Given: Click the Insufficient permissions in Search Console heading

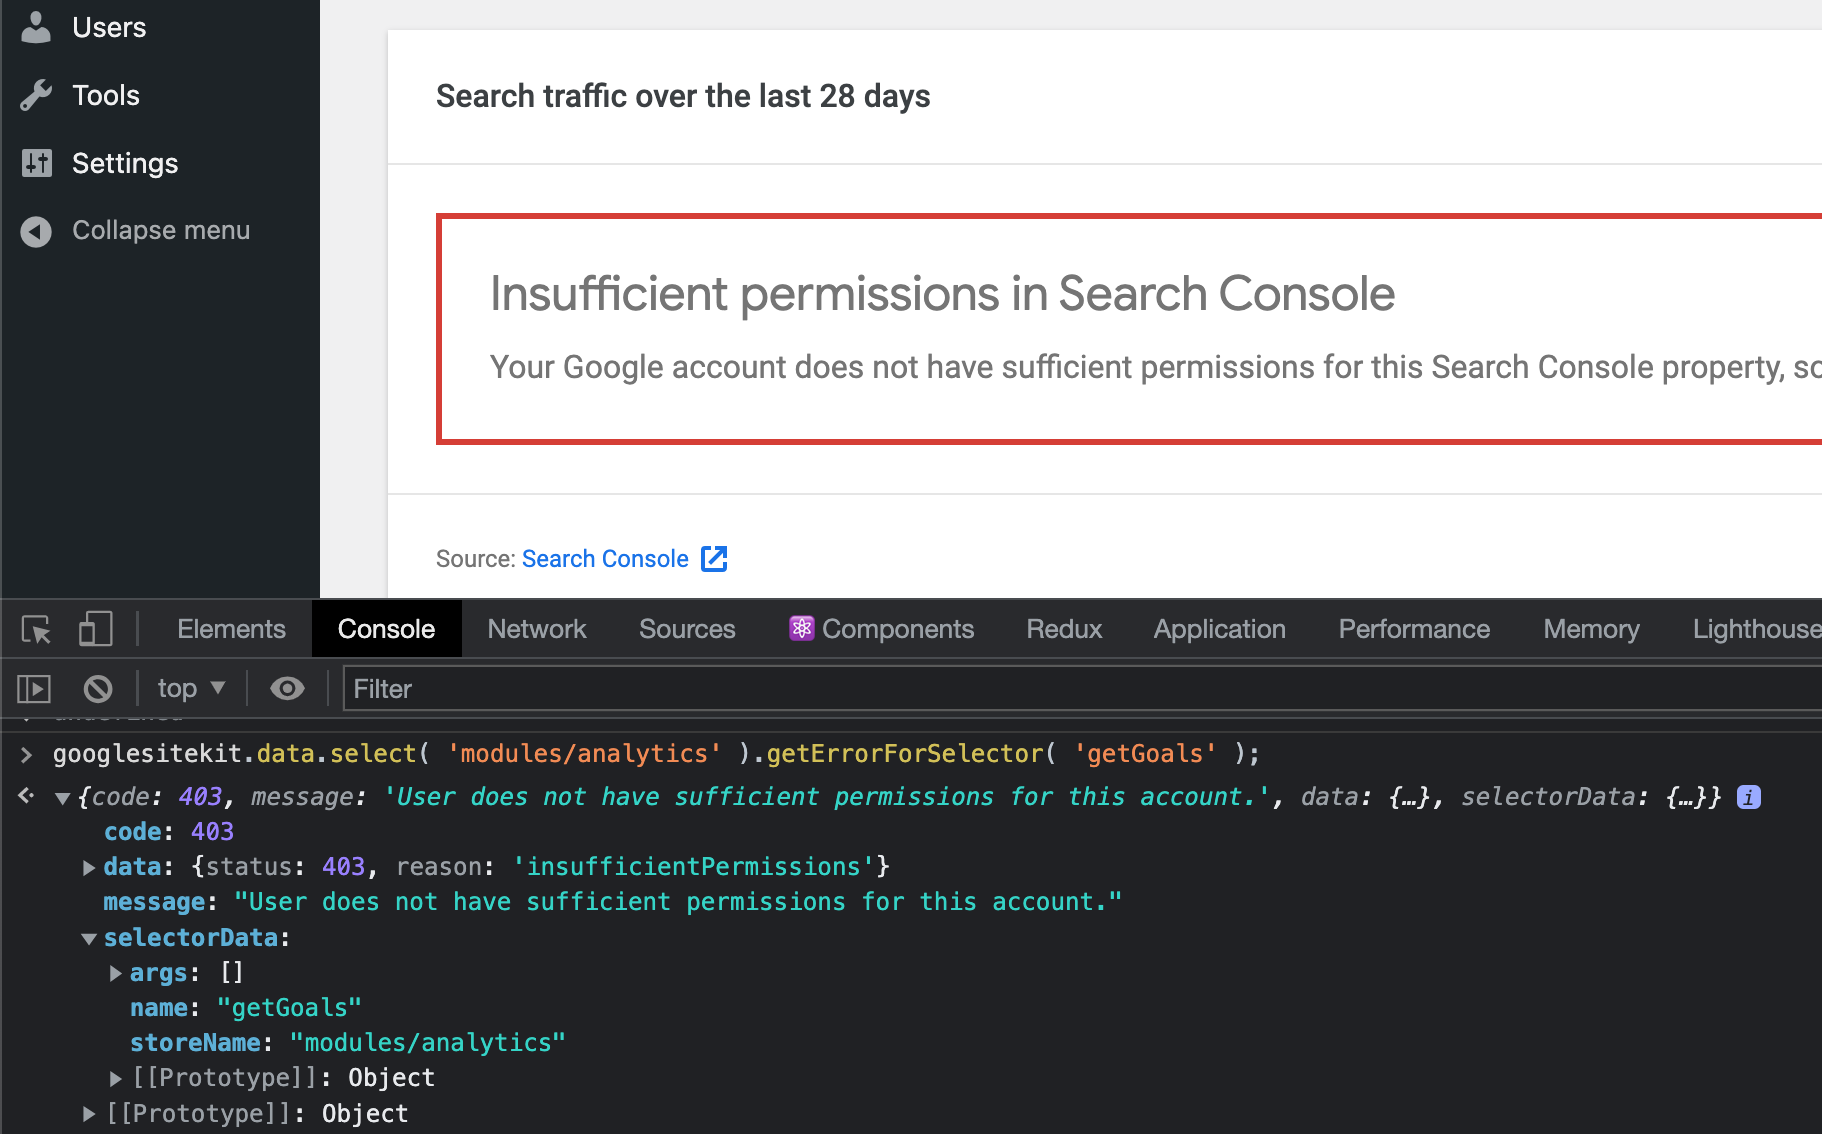Looking at the screenshot, I should tap(942, 294).
